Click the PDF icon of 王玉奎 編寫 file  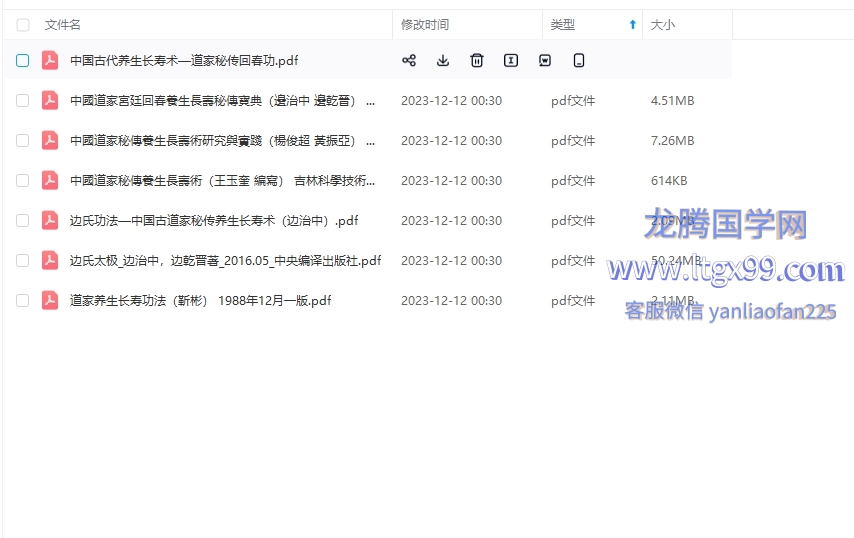pyautogui.click(x=50, y=181)
